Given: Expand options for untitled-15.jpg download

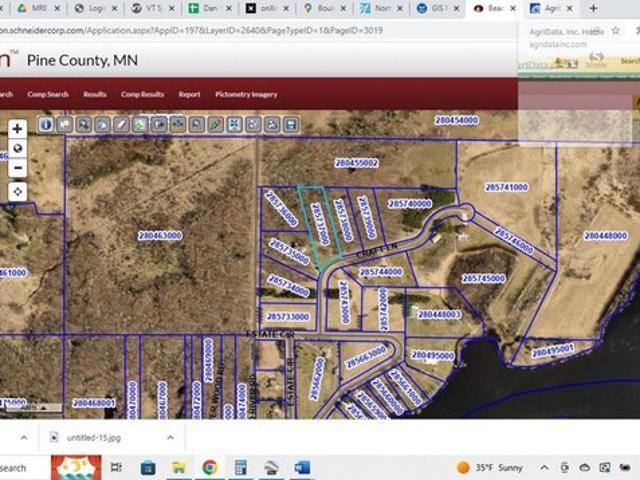Looking at the screenshot, I should (x=170, y=437).
